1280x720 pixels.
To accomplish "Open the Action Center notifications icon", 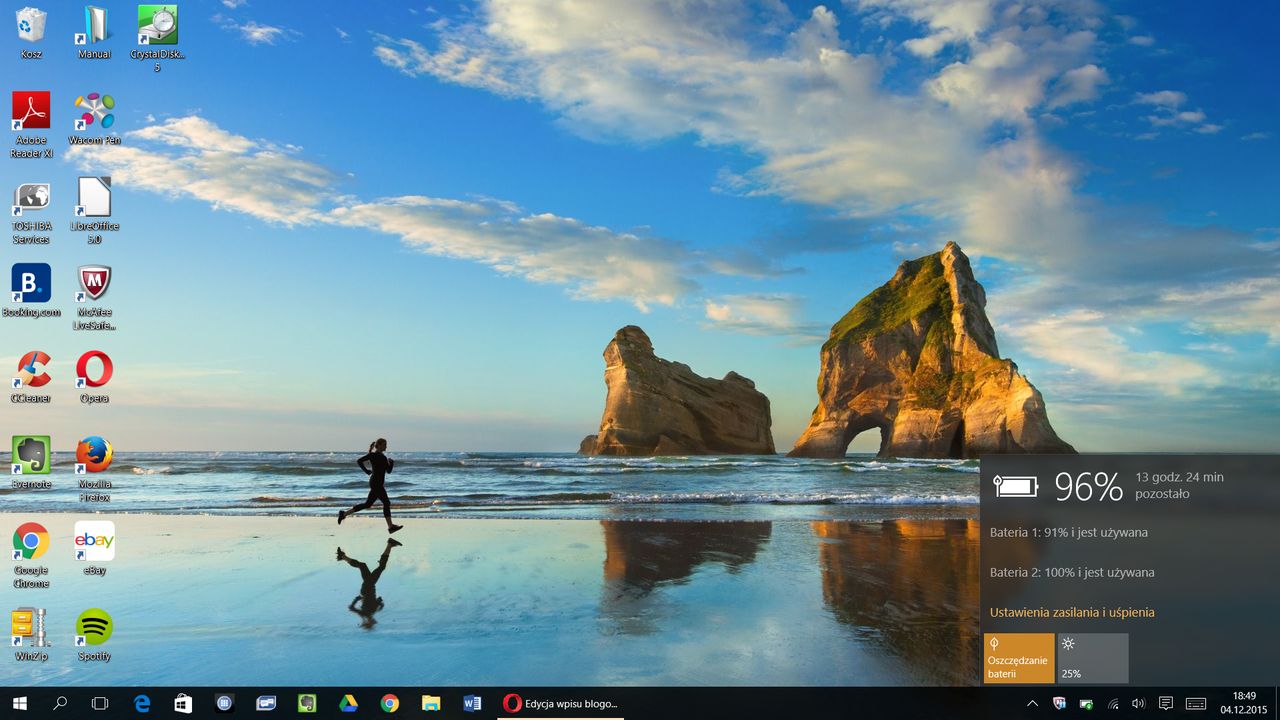I will [x=1165, y=703].
